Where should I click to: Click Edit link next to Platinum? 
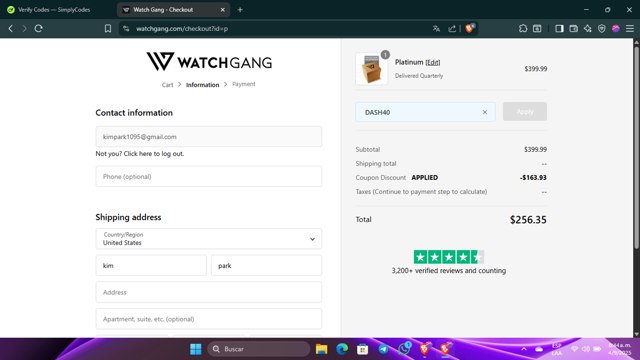click(433, 62)
